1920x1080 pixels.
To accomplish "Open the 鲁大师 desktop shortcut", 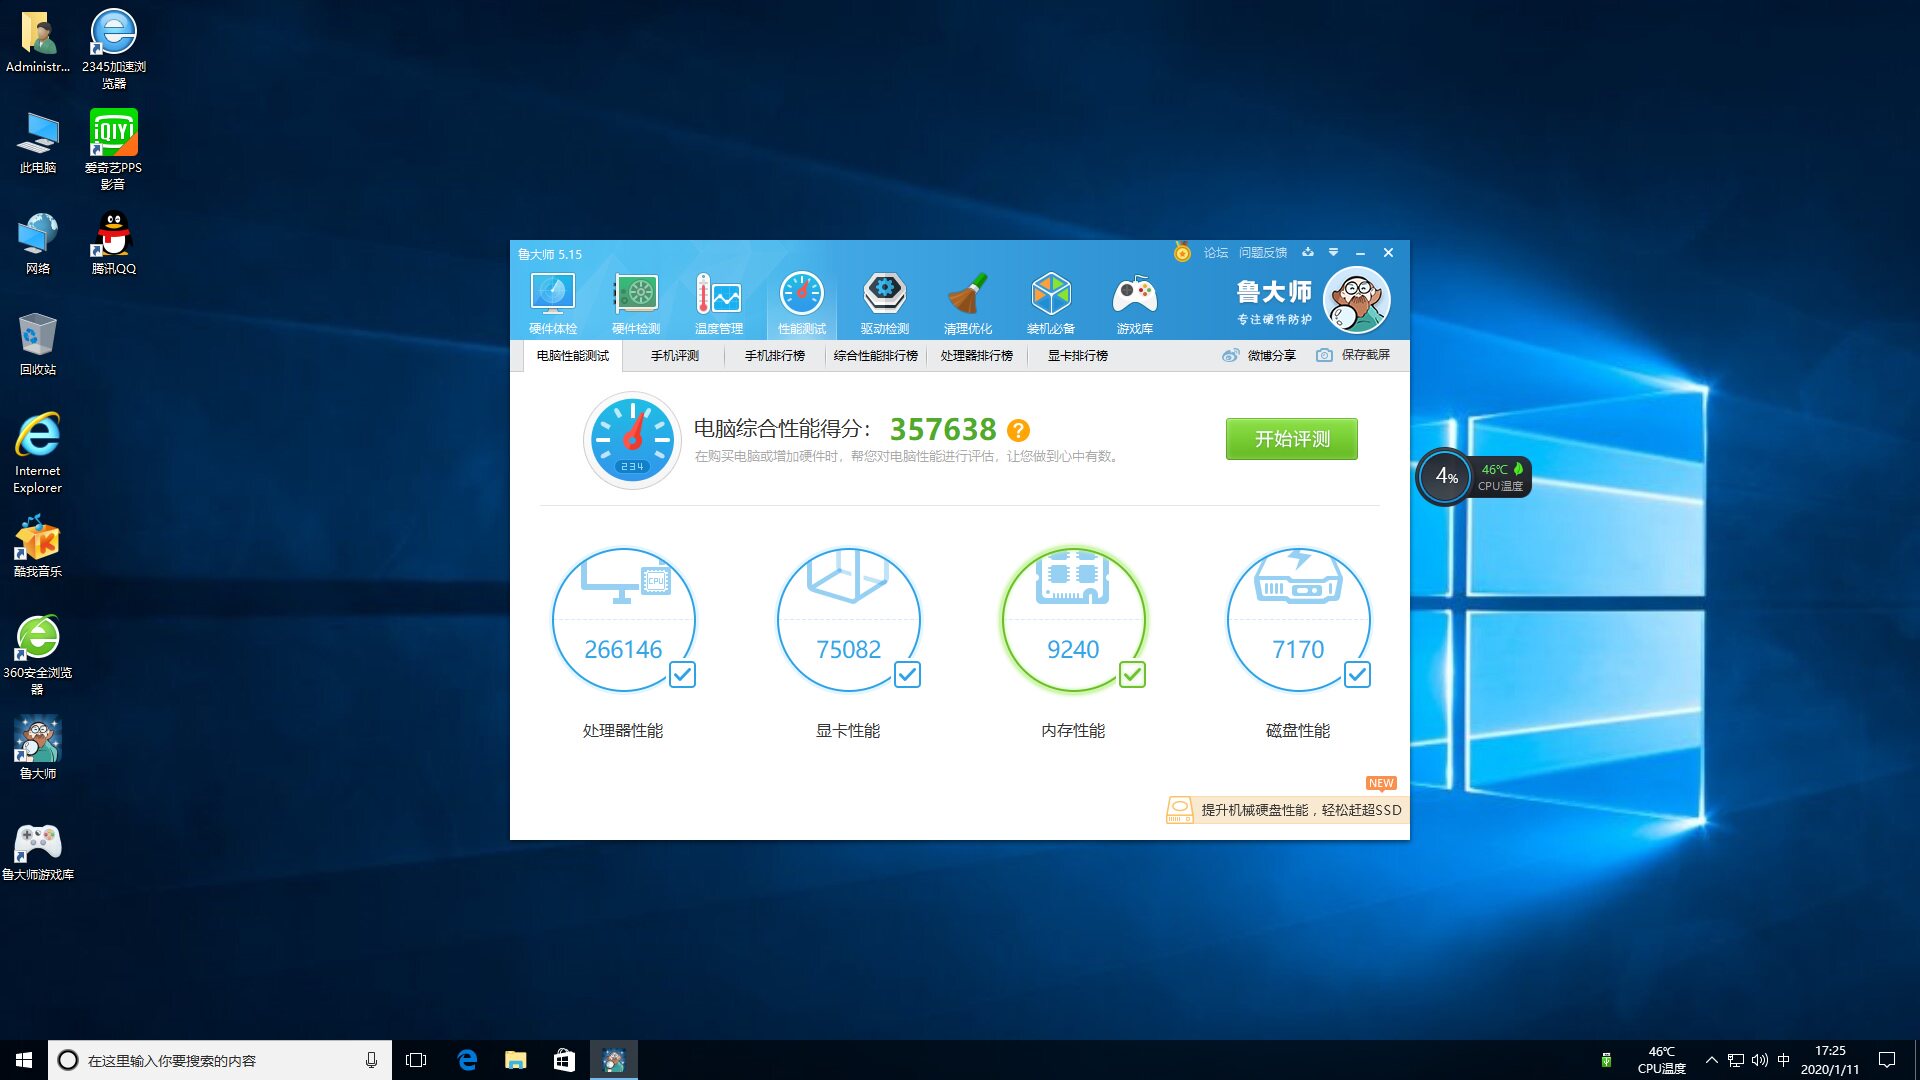I will click(x=38, y=748).
